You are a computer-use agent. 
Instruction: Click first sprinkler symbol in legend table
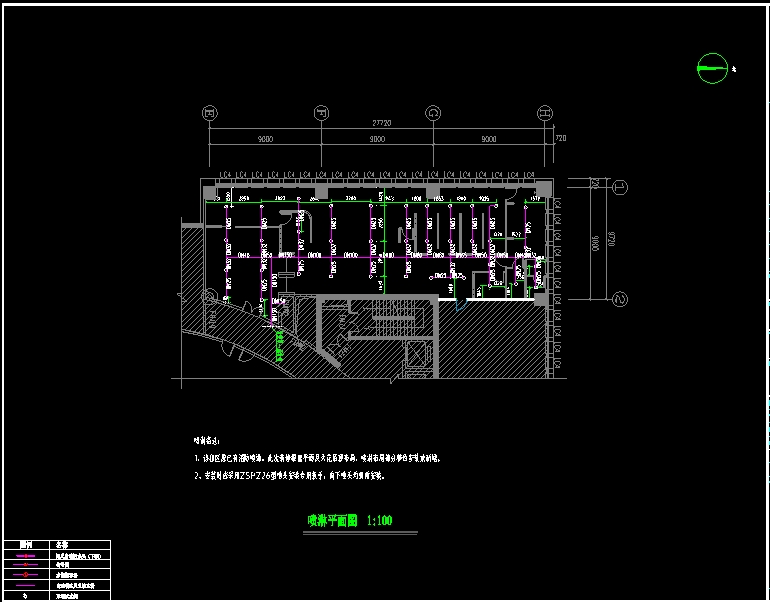click(x=25, y=555)
